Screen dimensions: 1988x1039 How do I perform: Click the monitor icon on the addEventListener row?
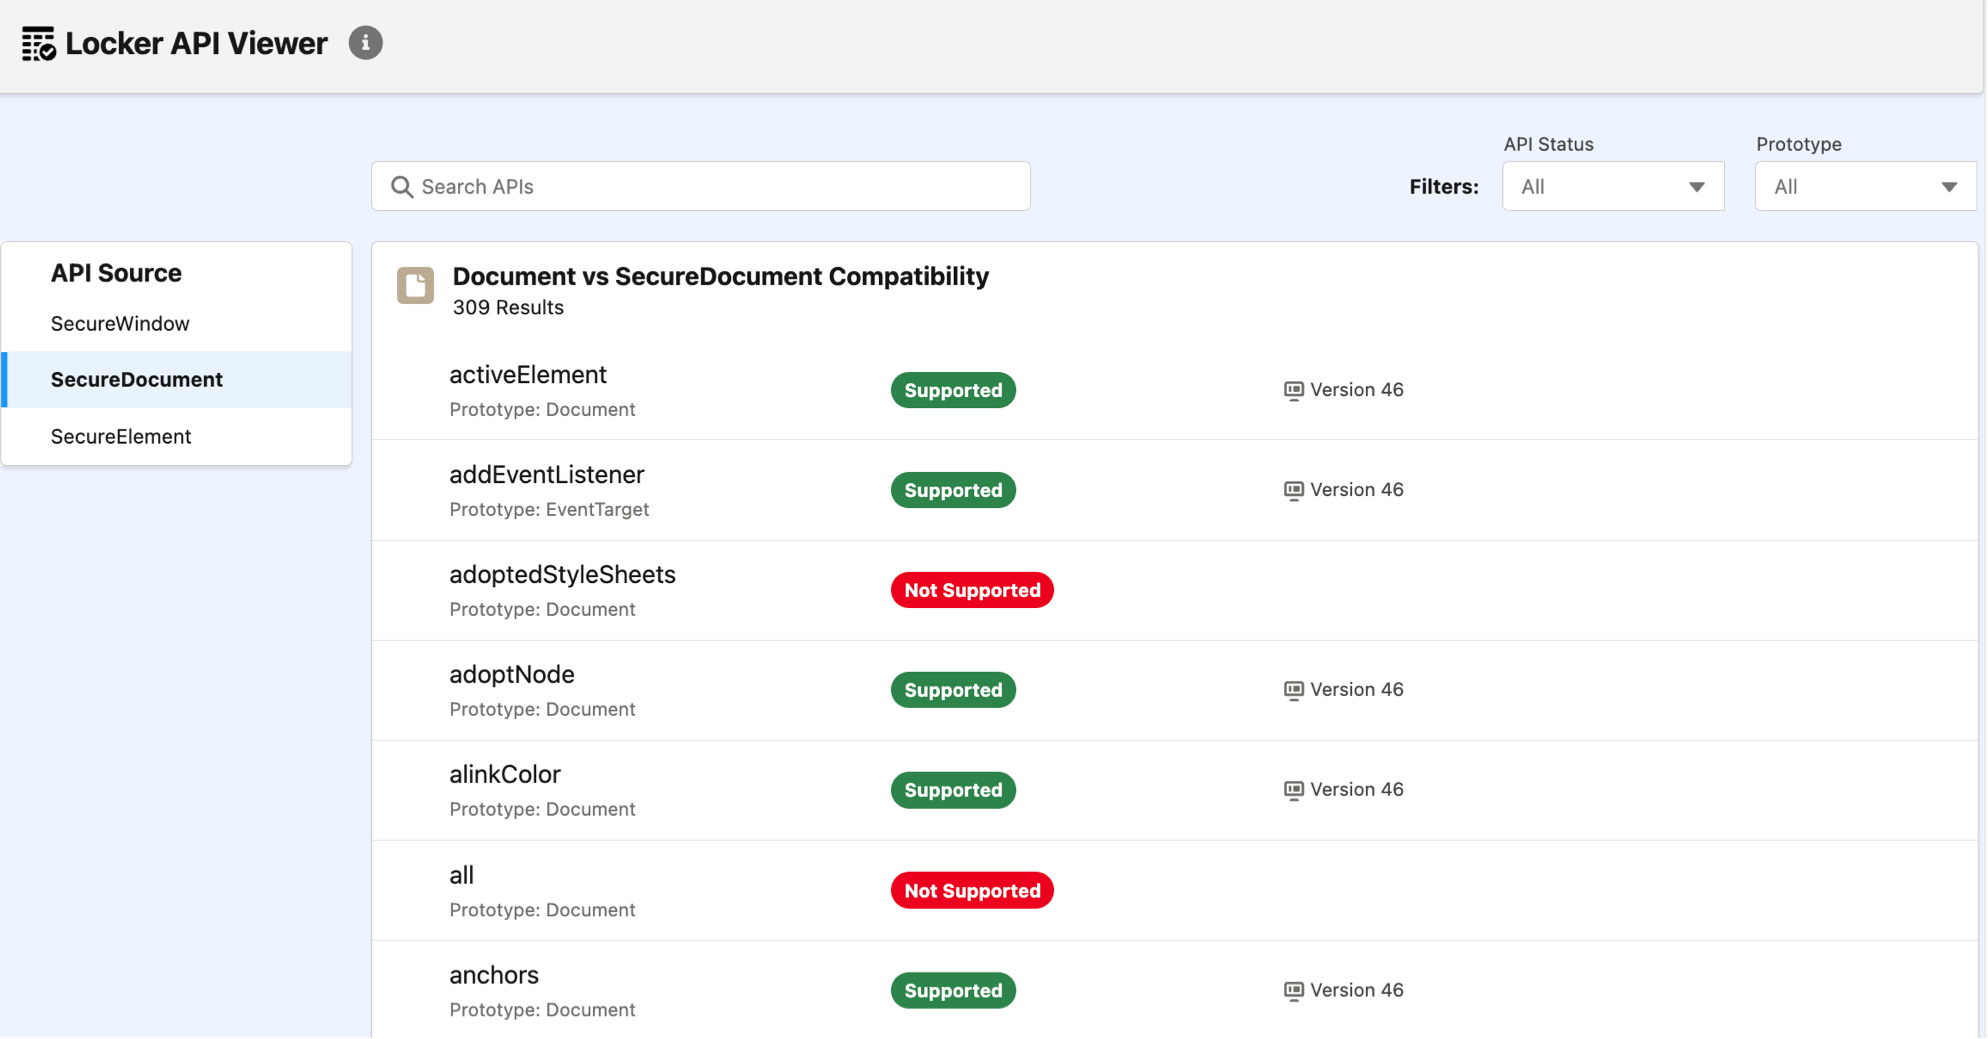coord(1294,490)
